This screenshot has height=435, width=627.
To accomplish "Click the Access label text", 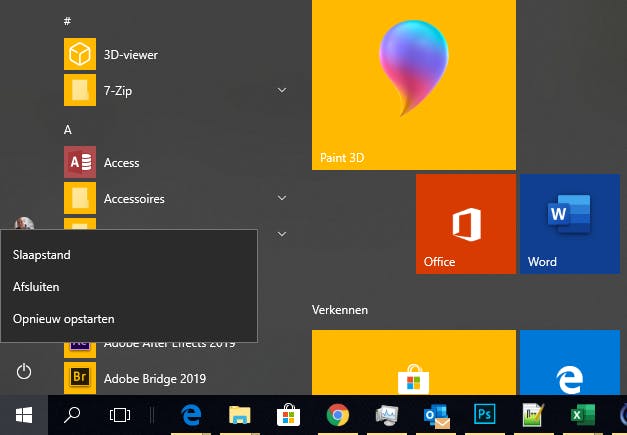I will tap(122, 162).
